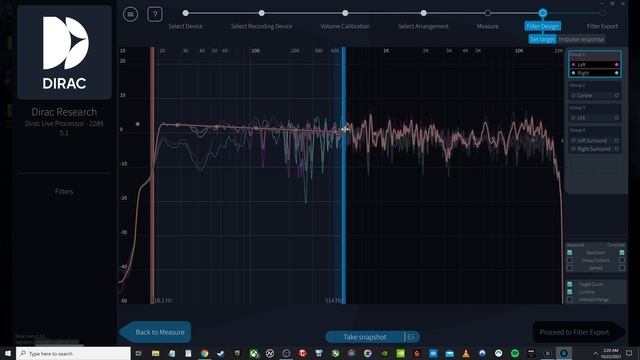Click the Windows search box
Screen dimensions: 640x360
coord(73,353)
